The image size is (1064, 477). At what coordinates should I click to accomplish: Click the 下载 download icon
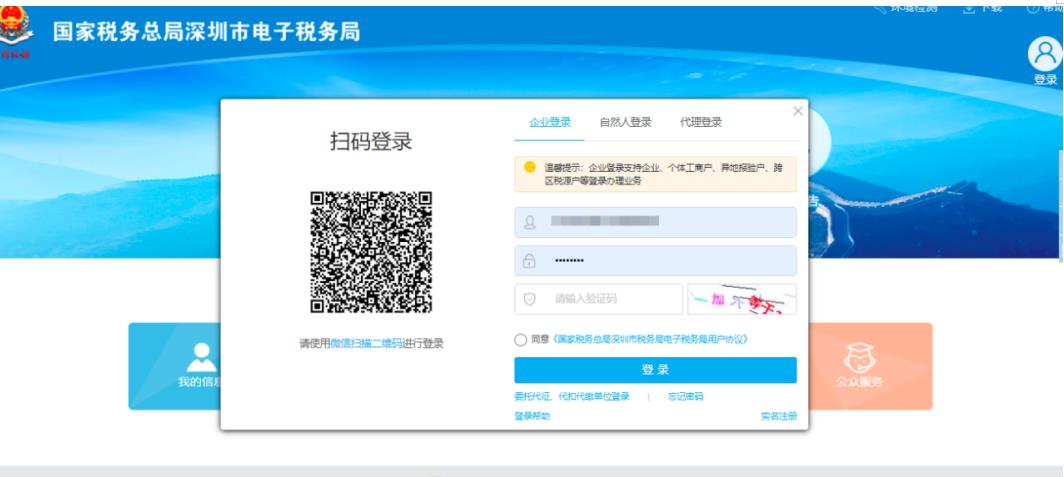967,7
